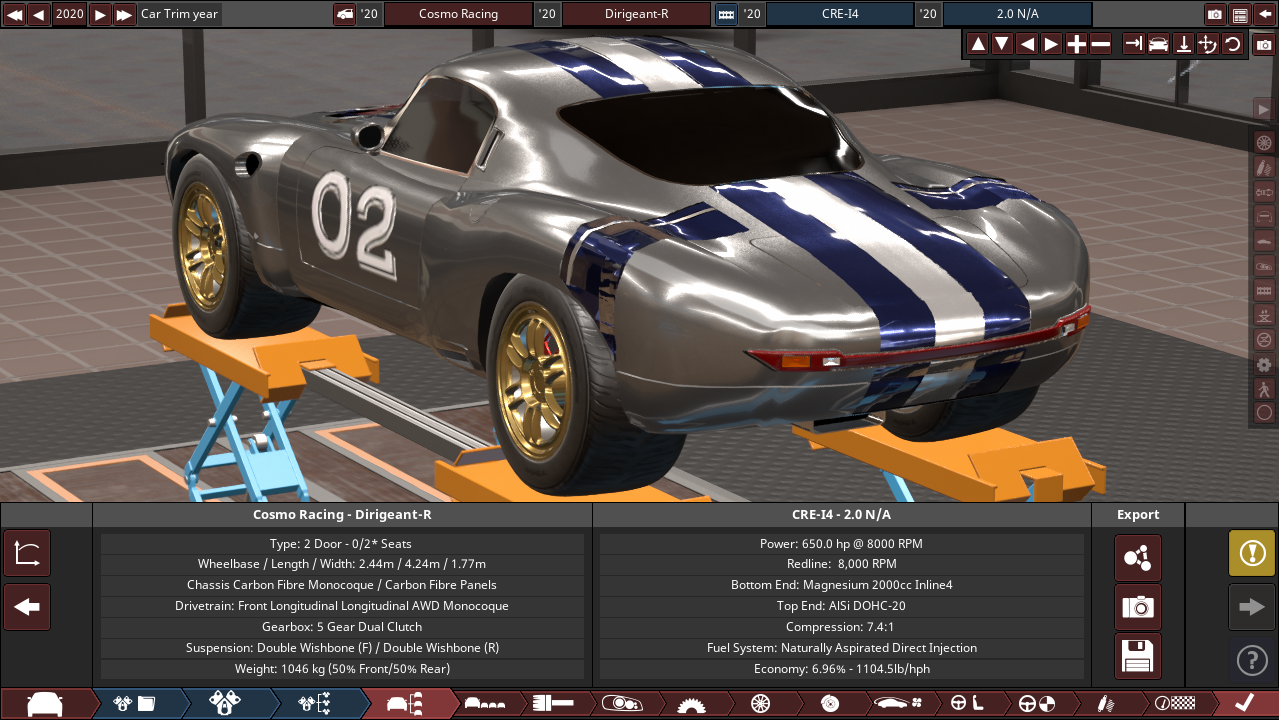Click the arrow-to-bar camera view icon
This screenshot has width=1279, height=720.
[1134, 44]
